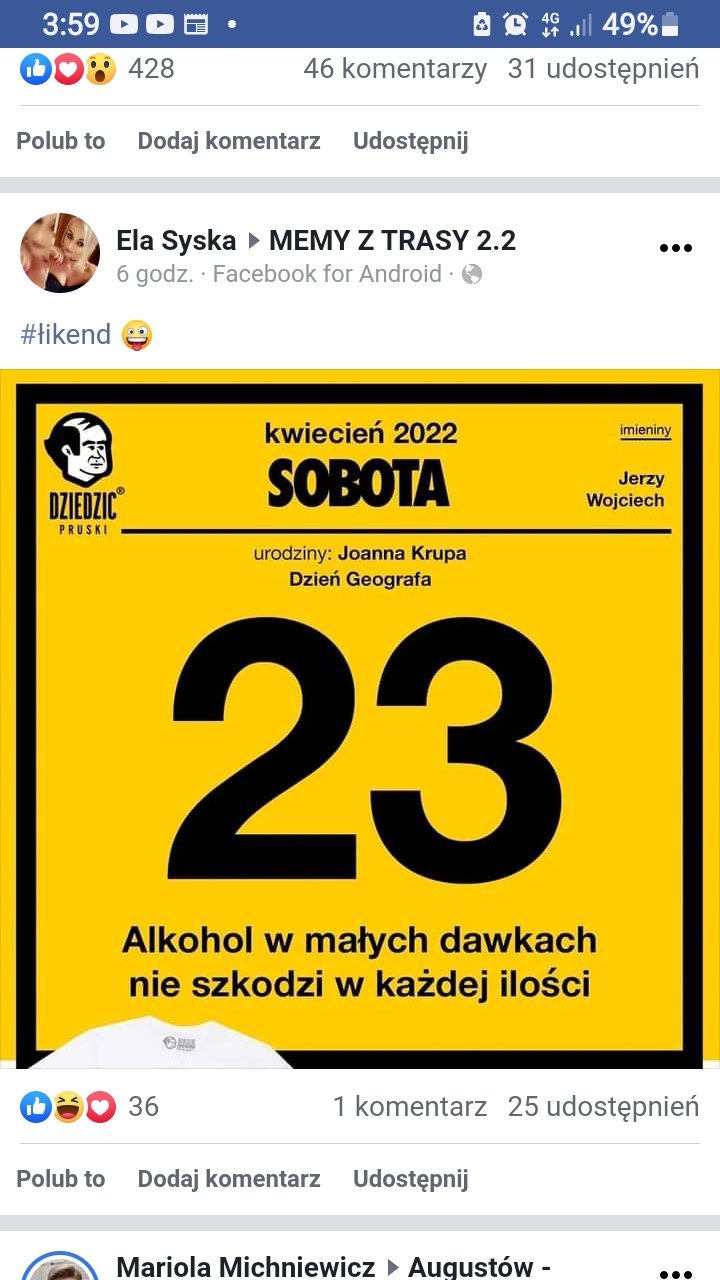Tap the #łikend hashtag

click(65, 335)
